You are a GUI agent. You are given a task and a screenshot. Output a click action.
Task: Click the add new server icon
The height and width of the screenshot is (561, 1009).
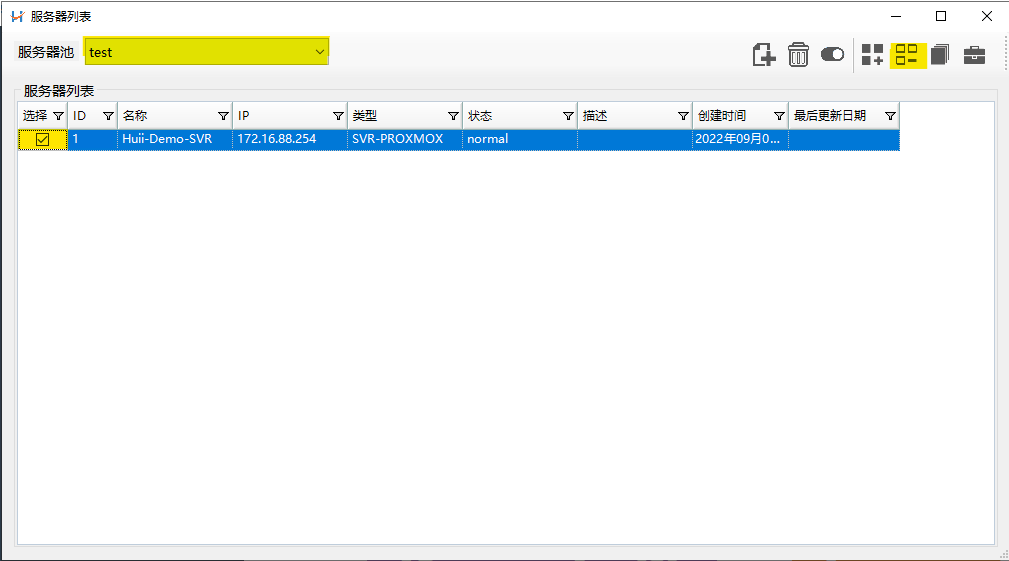[764, 55]
